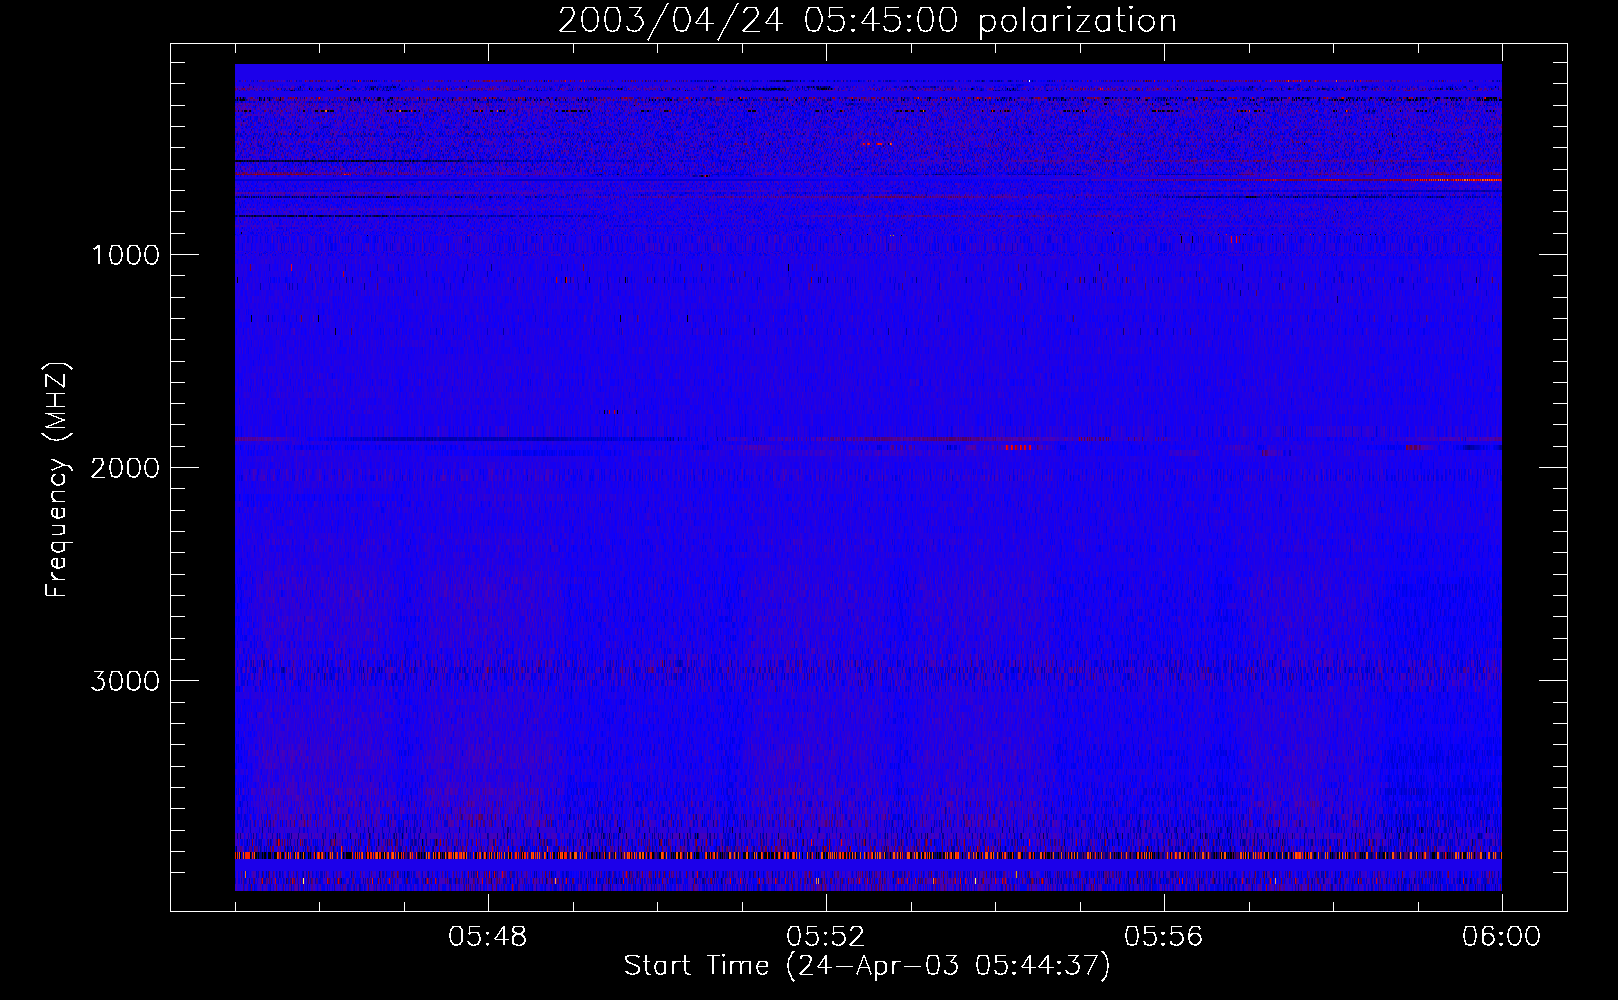Click the orange dashed band near the spectrogram bottom
Screen dimensions: 1618x1000
[868, 856]
